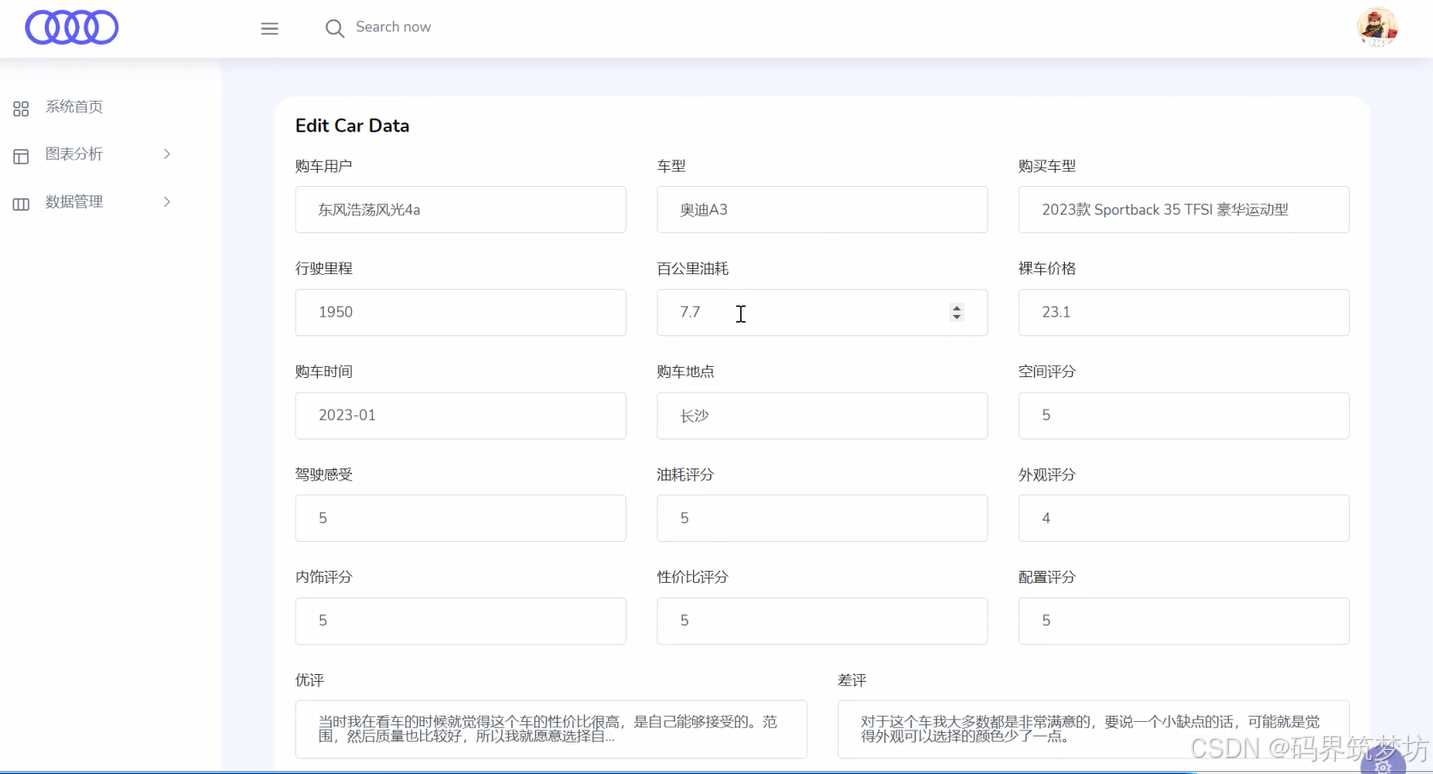Click the 性价比评分 input field
The height and width of the screenshot is (774, 1433).
click(x=822, y=621)
